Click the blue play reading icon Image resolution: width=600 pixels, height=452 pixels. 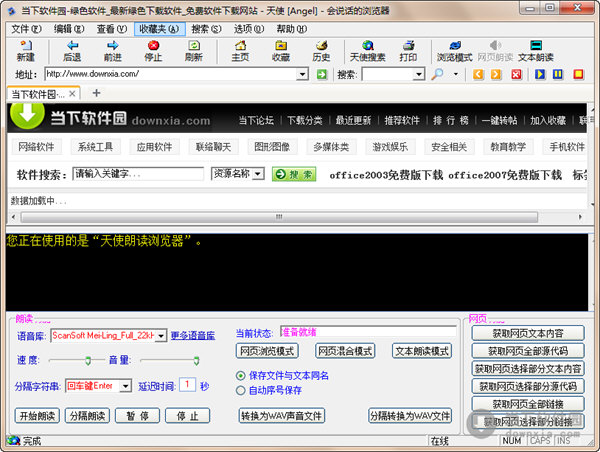pyautogui.click(x=540, y=74)
